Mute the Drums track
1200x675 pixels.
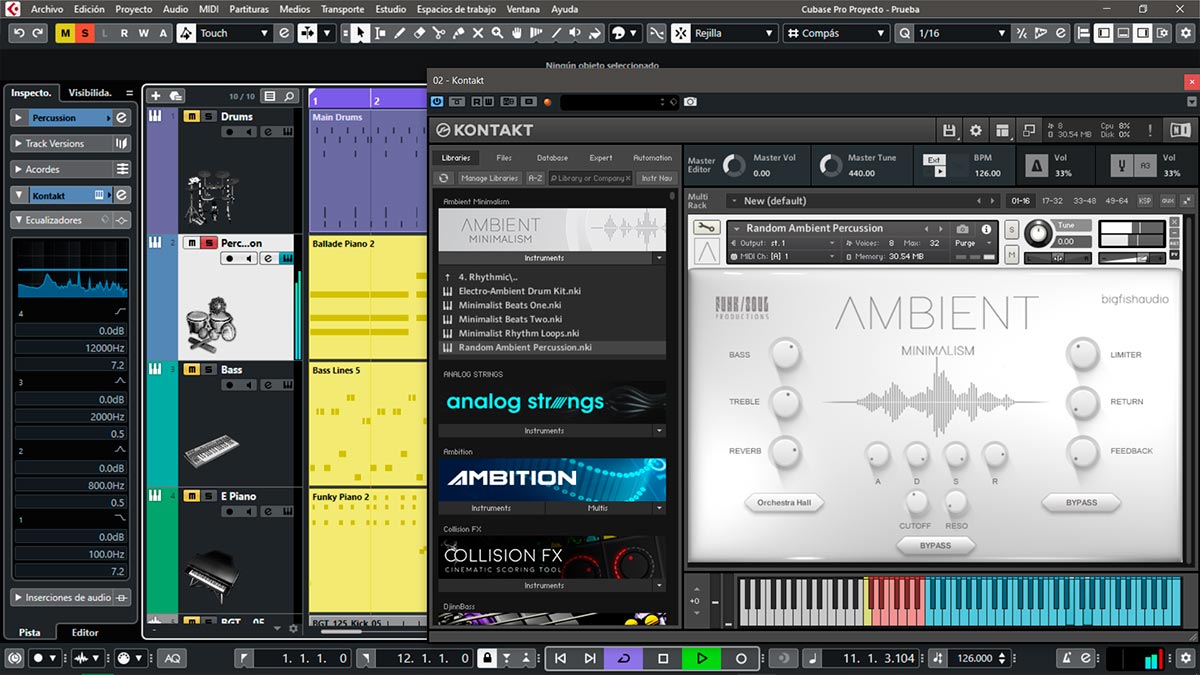click(x=192, y=117)
